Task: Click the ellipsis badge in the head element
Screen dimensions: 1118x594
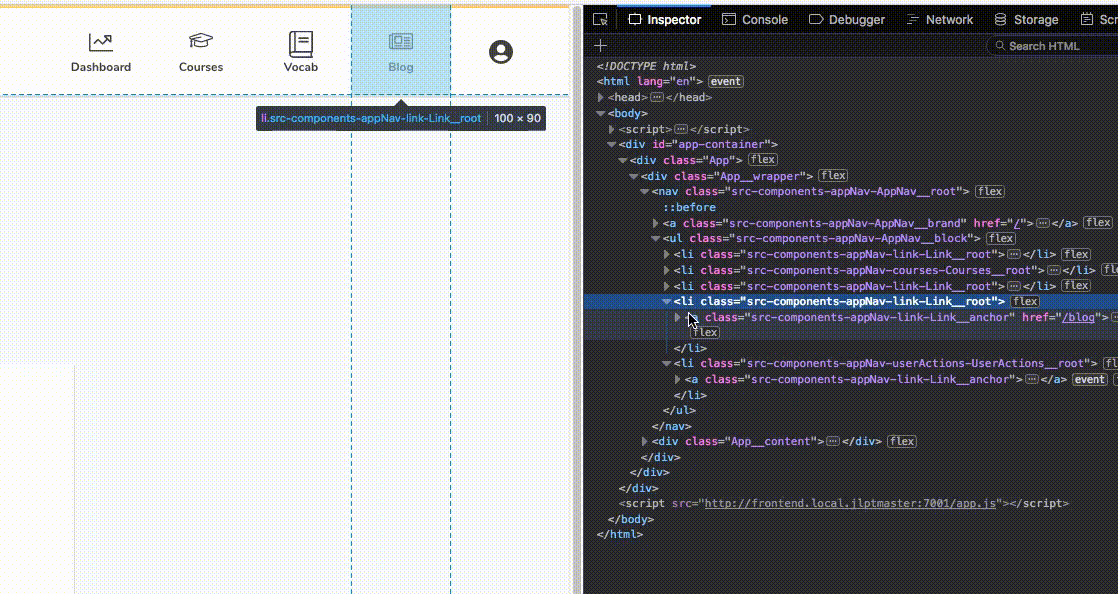Action: (657, 97)
